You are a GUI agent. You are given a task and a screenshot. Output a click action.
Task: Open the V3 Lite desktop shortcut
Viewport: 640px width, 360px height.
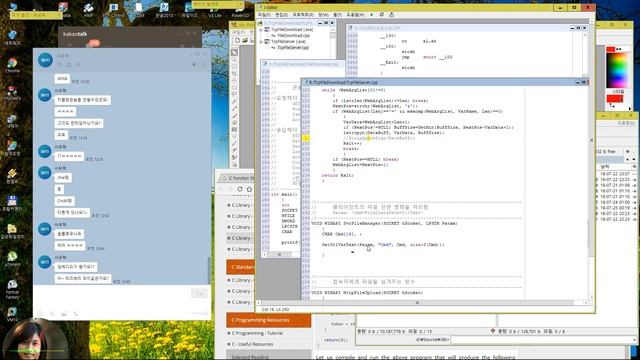pyautogui.click(x=214, y=10)
